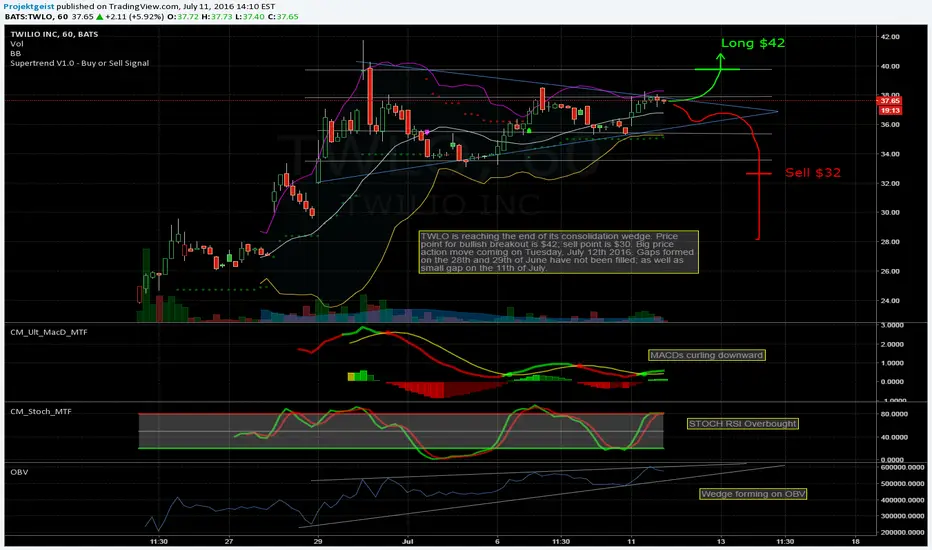Click the Jul marker on time axis
This screenshot has width=932, height=550.
(408, 542)
